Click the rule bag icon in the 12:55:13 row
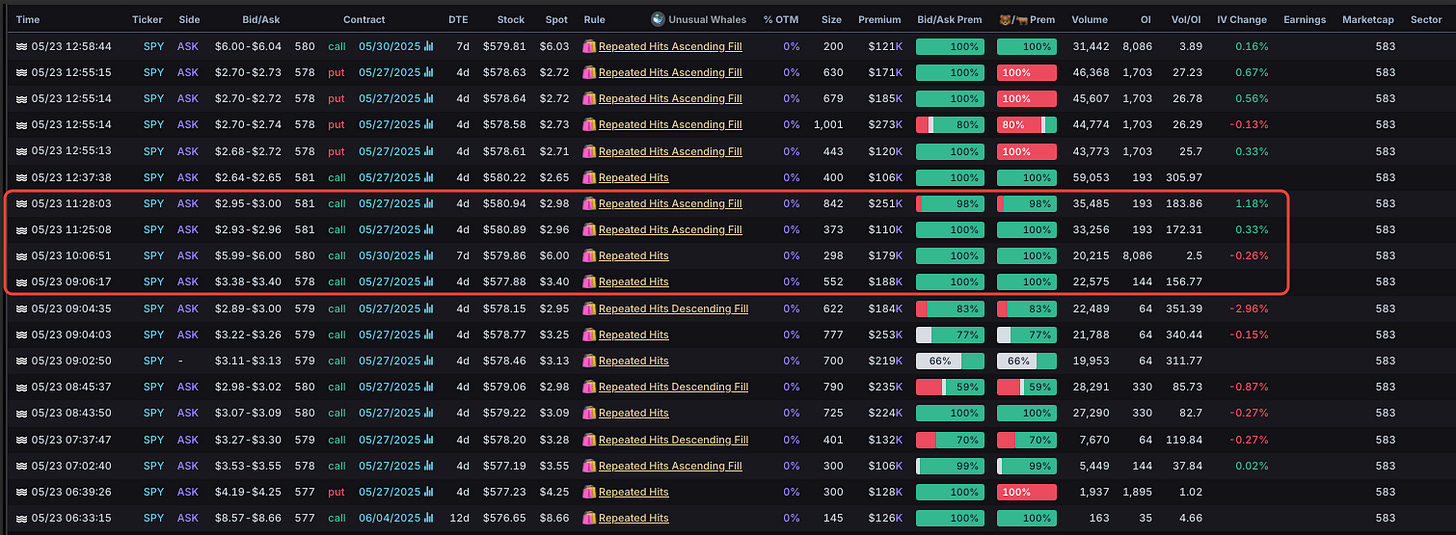Screen dimensions: 1456x535 click(x=589, y=151)
